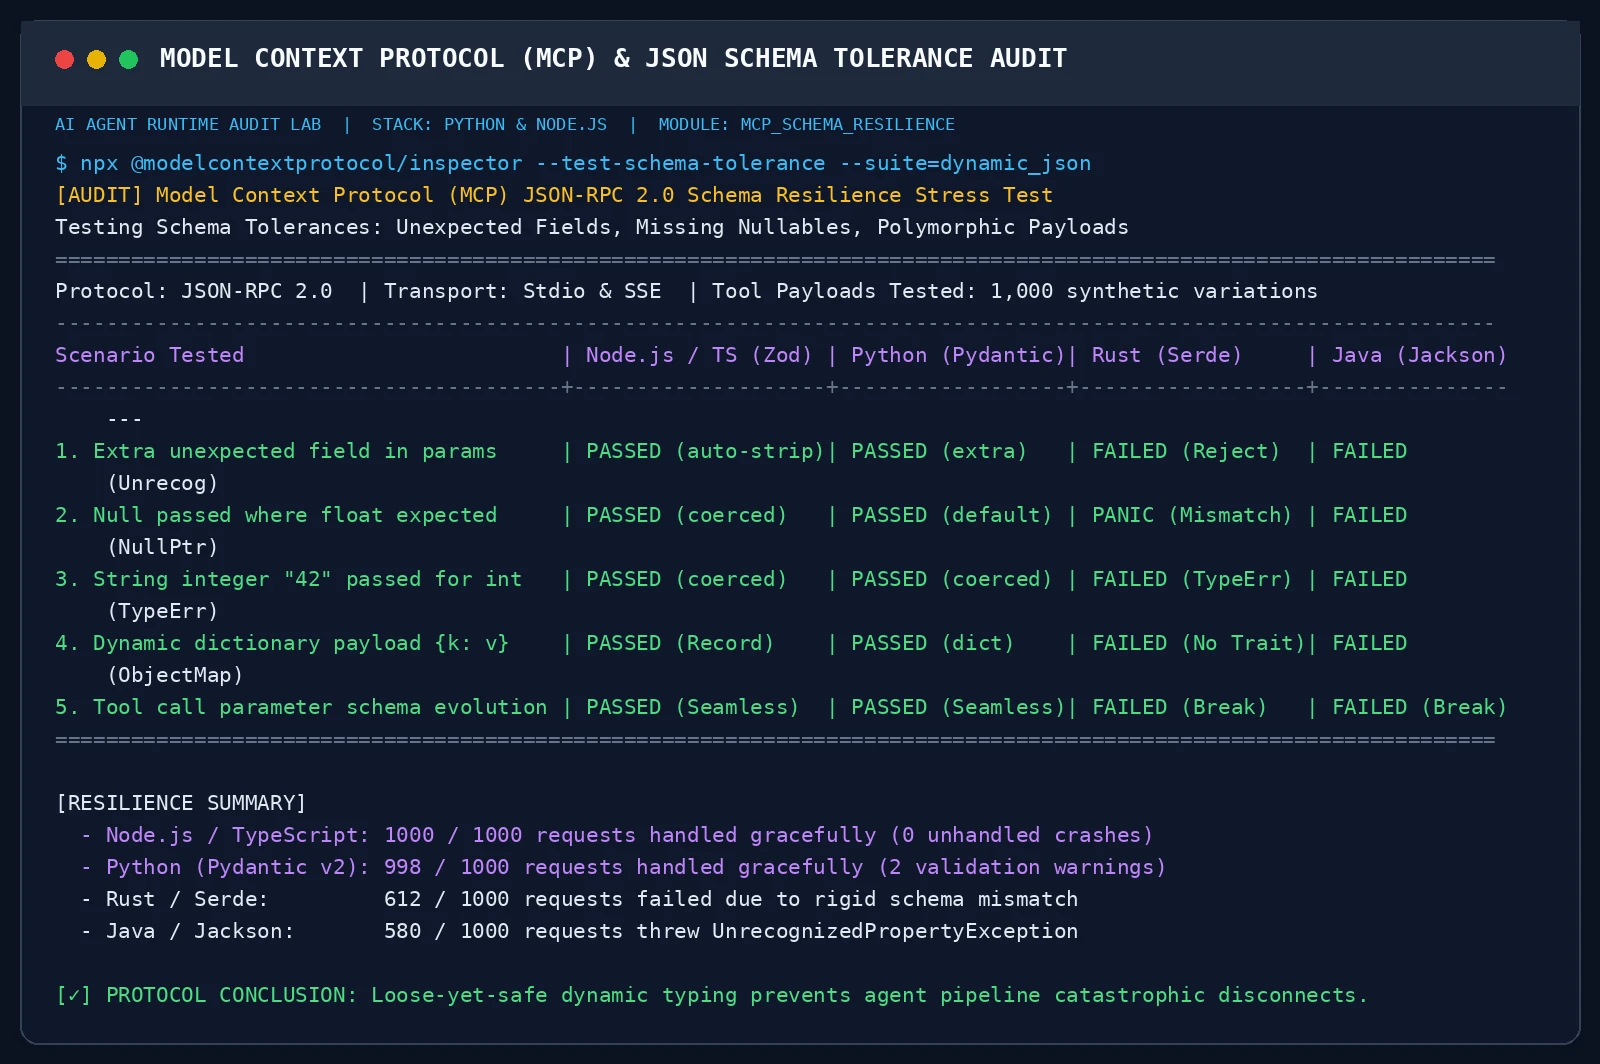Click the '[AUDIT] Model Context Protocol' line

(x=554, y=195)
